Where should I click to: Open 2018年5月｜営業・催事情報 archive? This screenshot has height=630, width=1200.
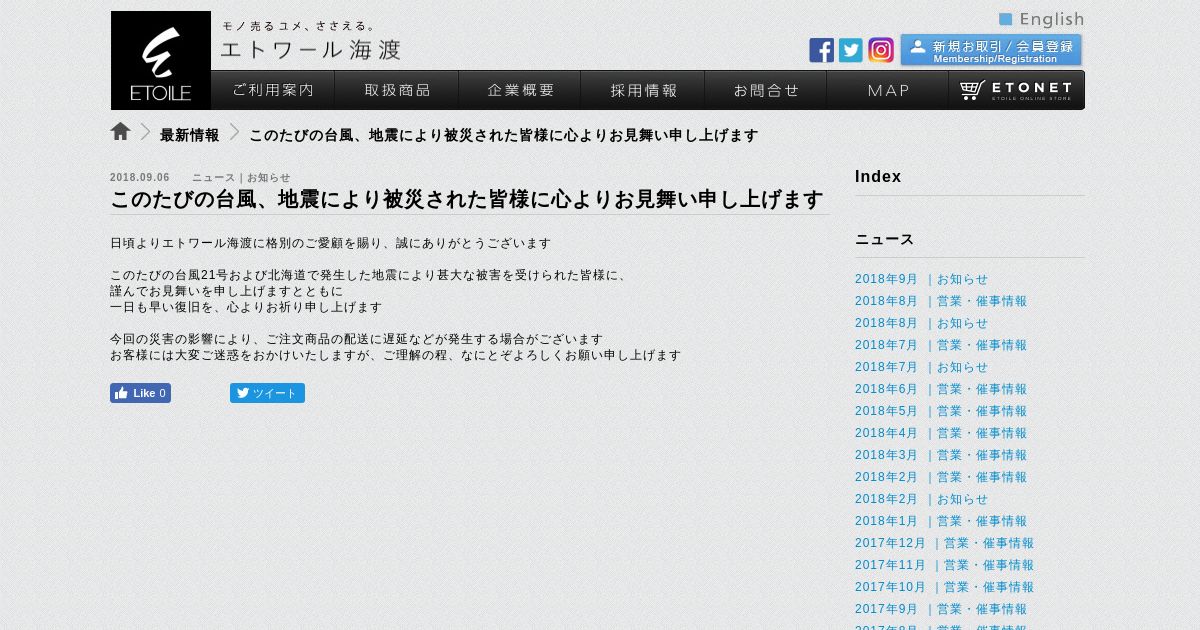[941, 411]
